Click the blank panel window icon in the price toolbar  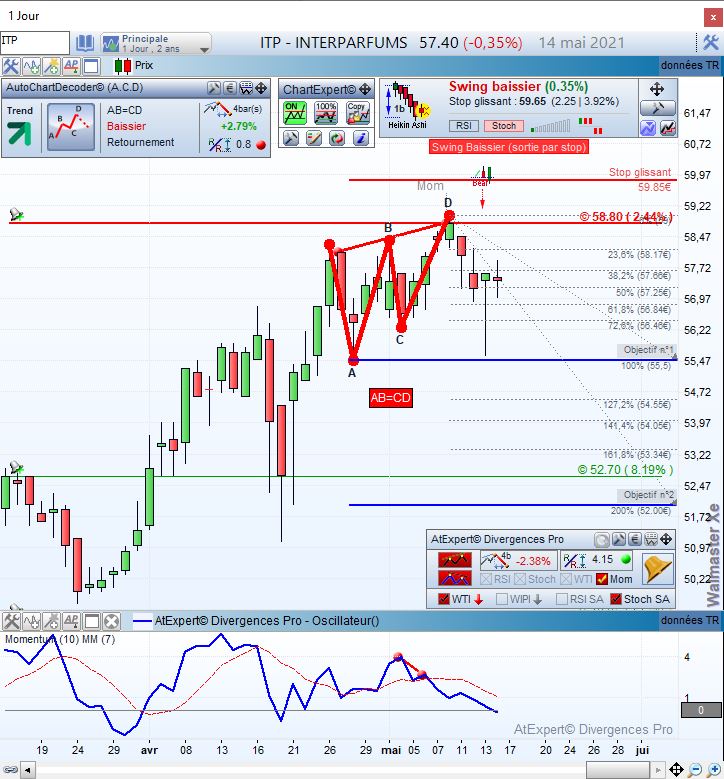[x=91, y=66]
